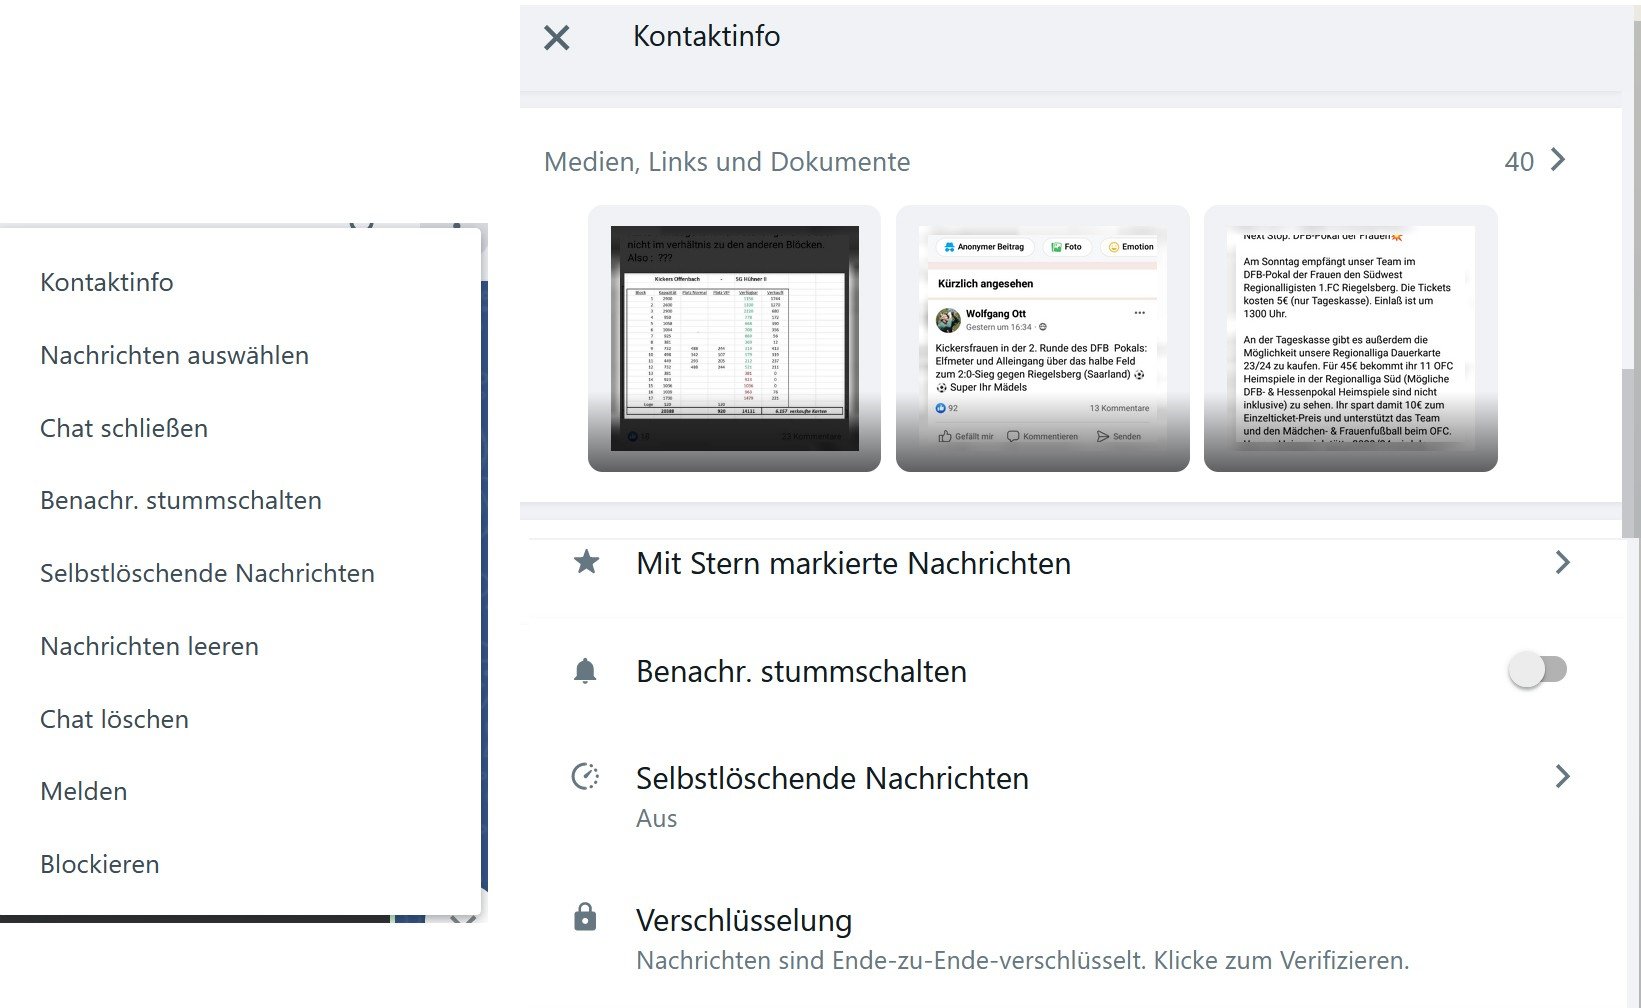
Task: Click Melden in the context menu
Action: coord(84,791)
